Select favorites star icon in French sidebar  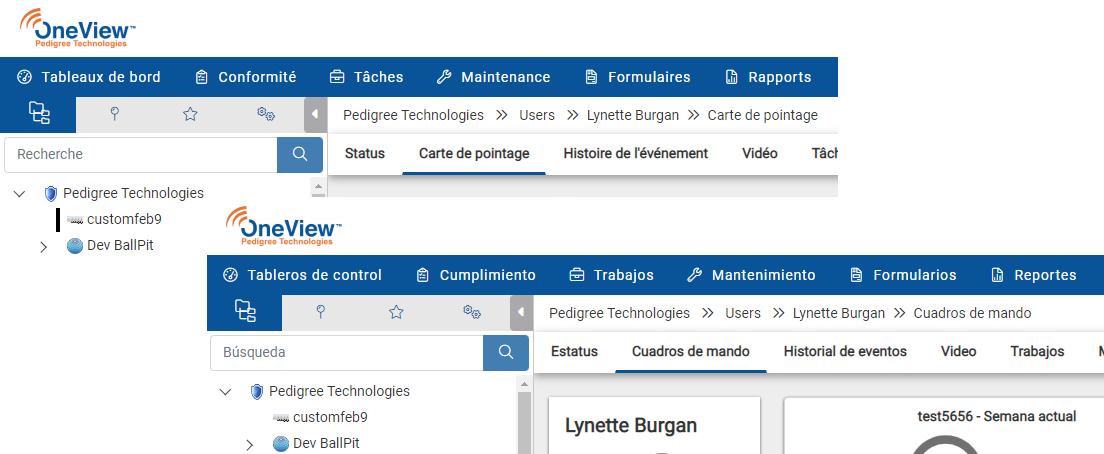tap(190, 114)
